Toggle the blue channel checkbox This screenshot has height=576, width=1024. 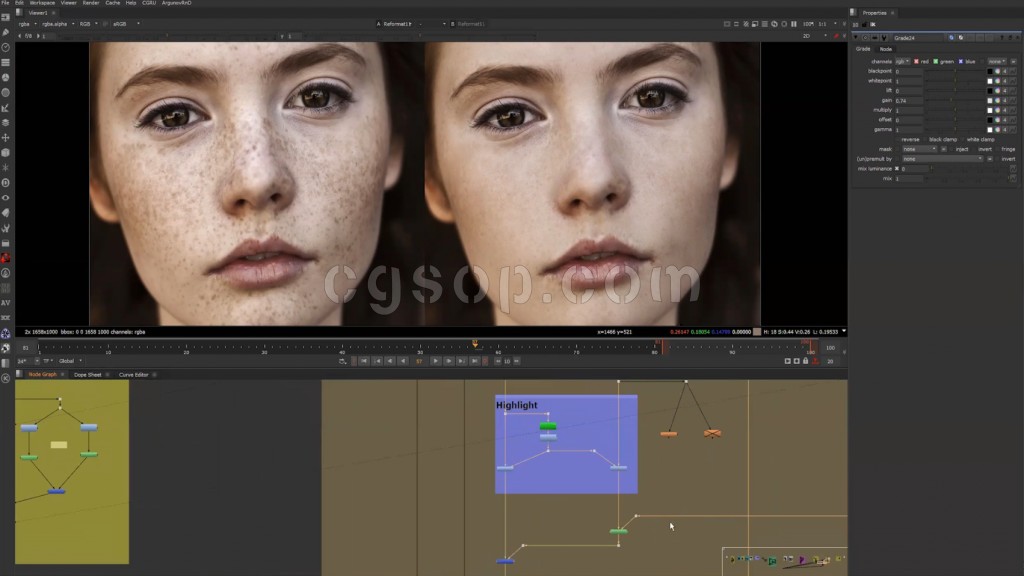coord(961,62)
